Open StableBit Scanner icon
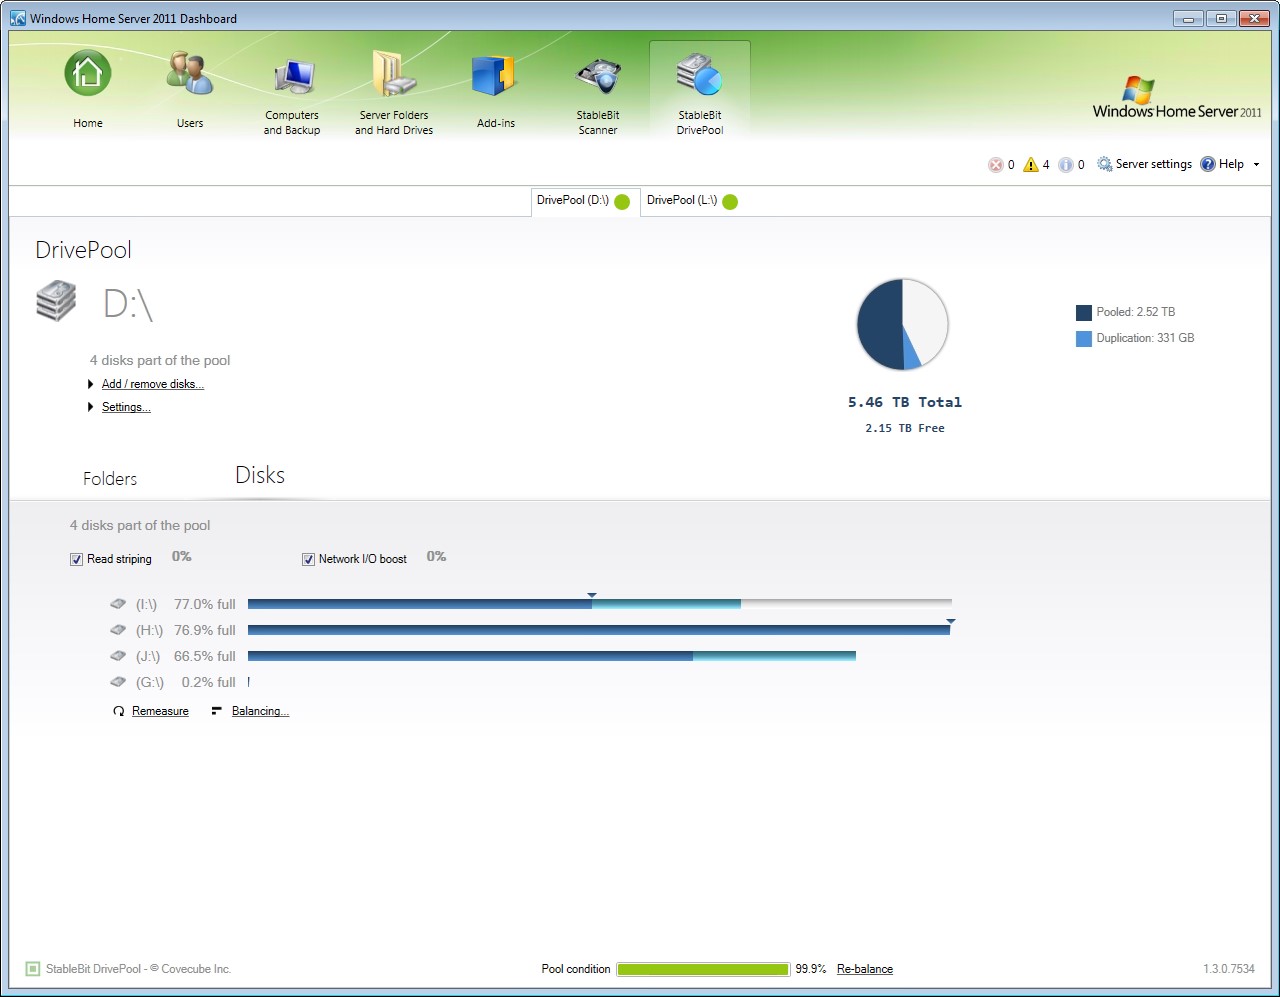The height and width of the screenshot is (997, 1280). click(x=598, y=78)
